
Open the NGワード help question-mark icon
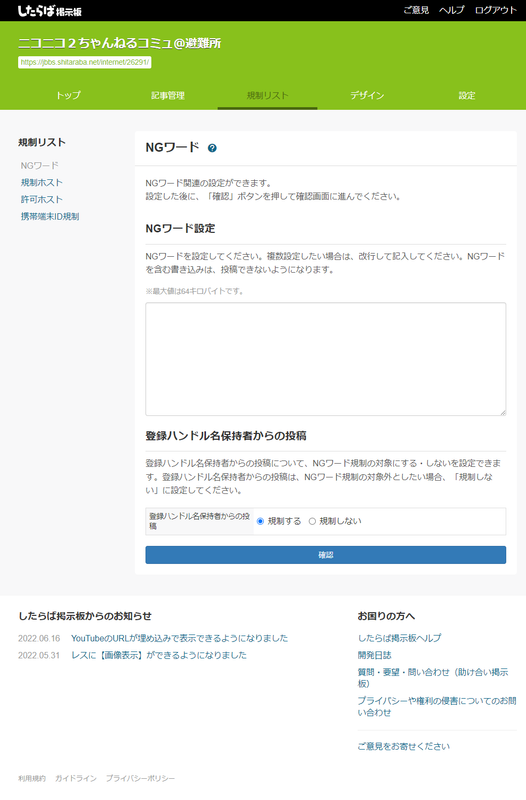pyautogui.click(x=212, y=148)
